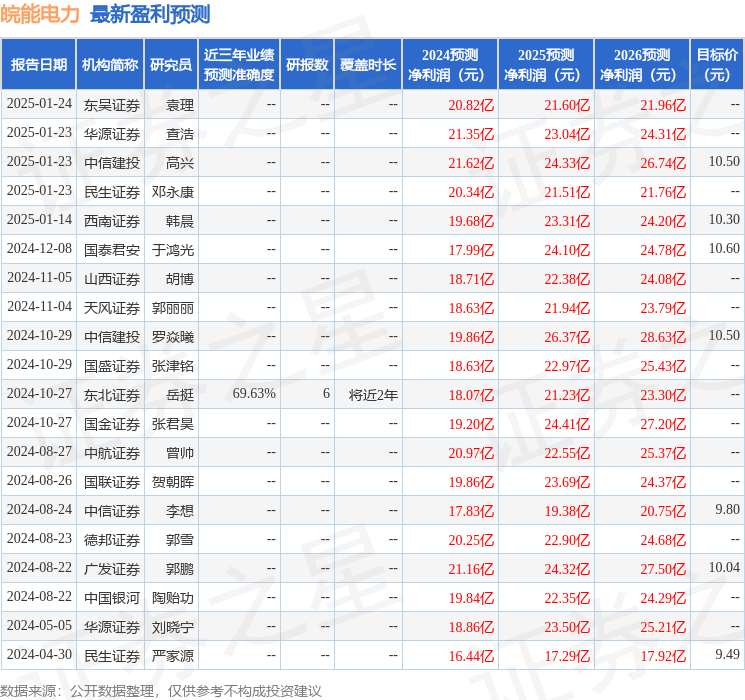Select researcher 邓永康 cell

(172, 192)
